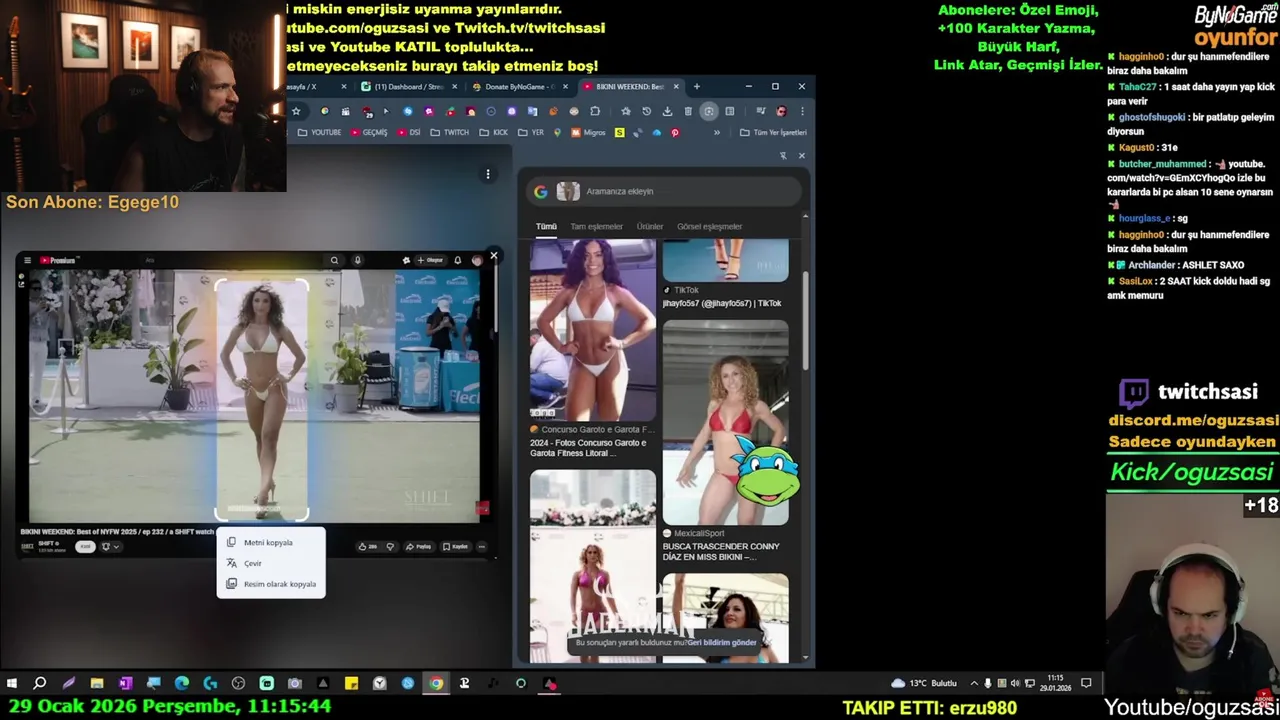Open the YOUTUBE bookmark folder

click(x=319, y=132)
